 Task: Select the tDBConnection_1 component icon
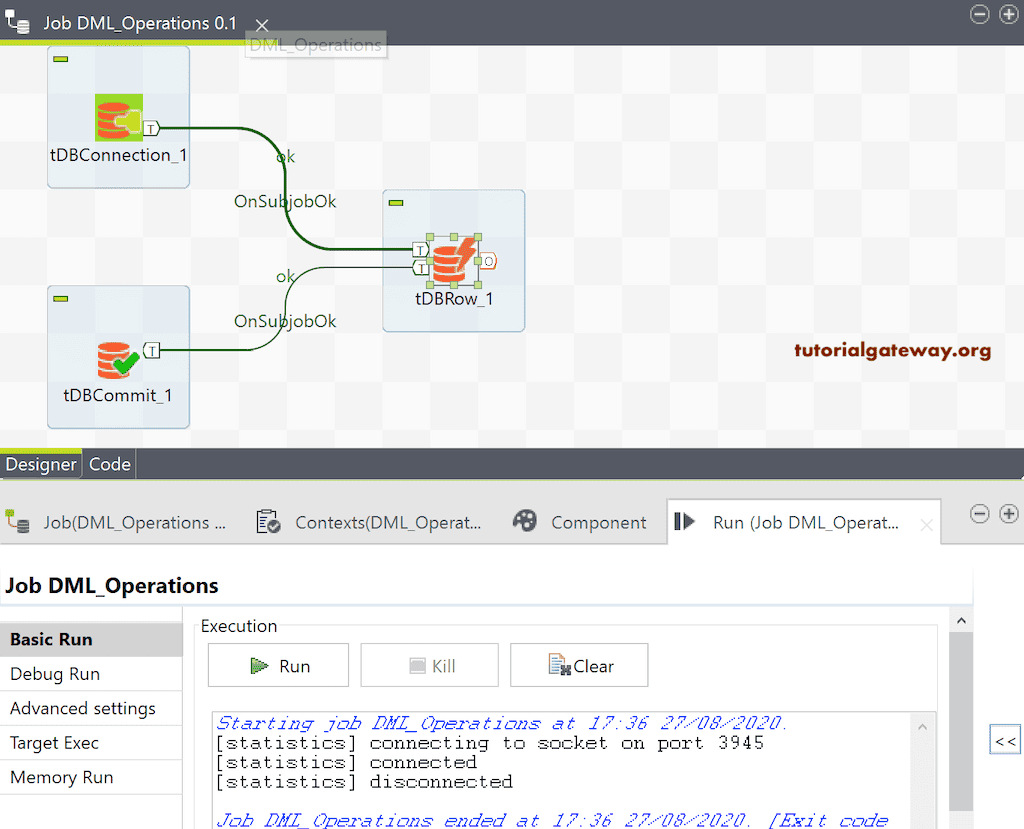[118, 115]
